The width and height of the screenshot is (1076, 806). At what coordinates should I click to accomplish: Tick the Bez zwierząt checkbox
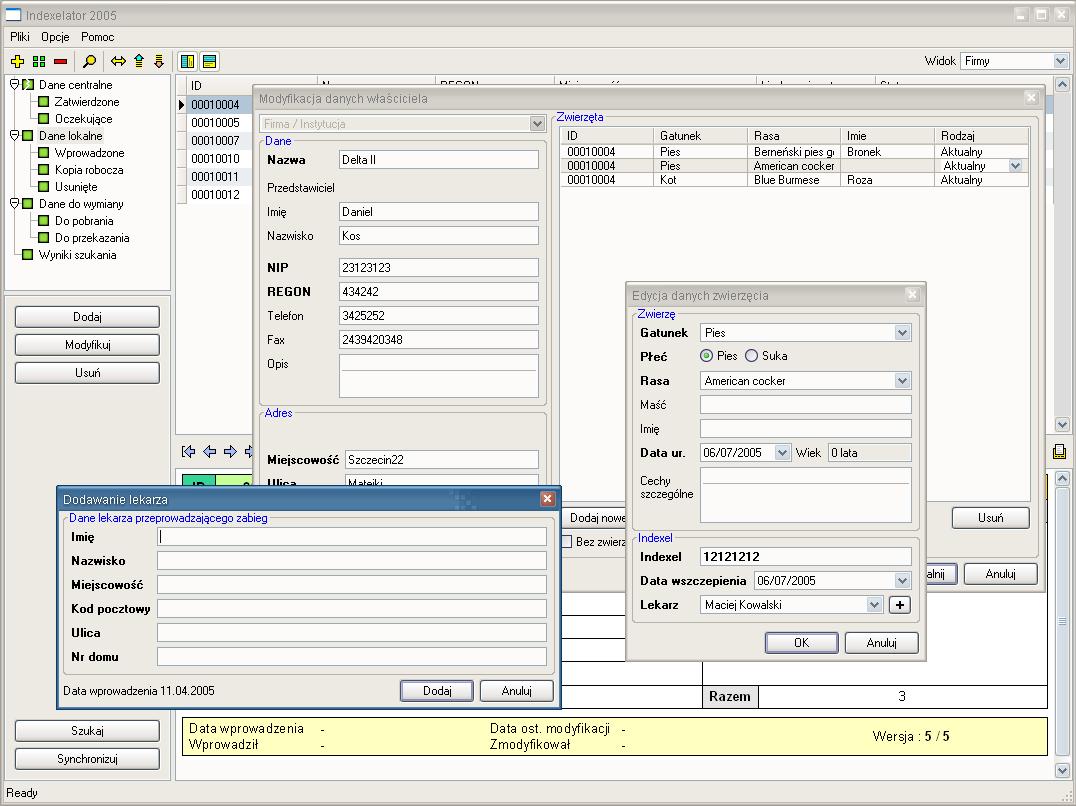[566, 541]
